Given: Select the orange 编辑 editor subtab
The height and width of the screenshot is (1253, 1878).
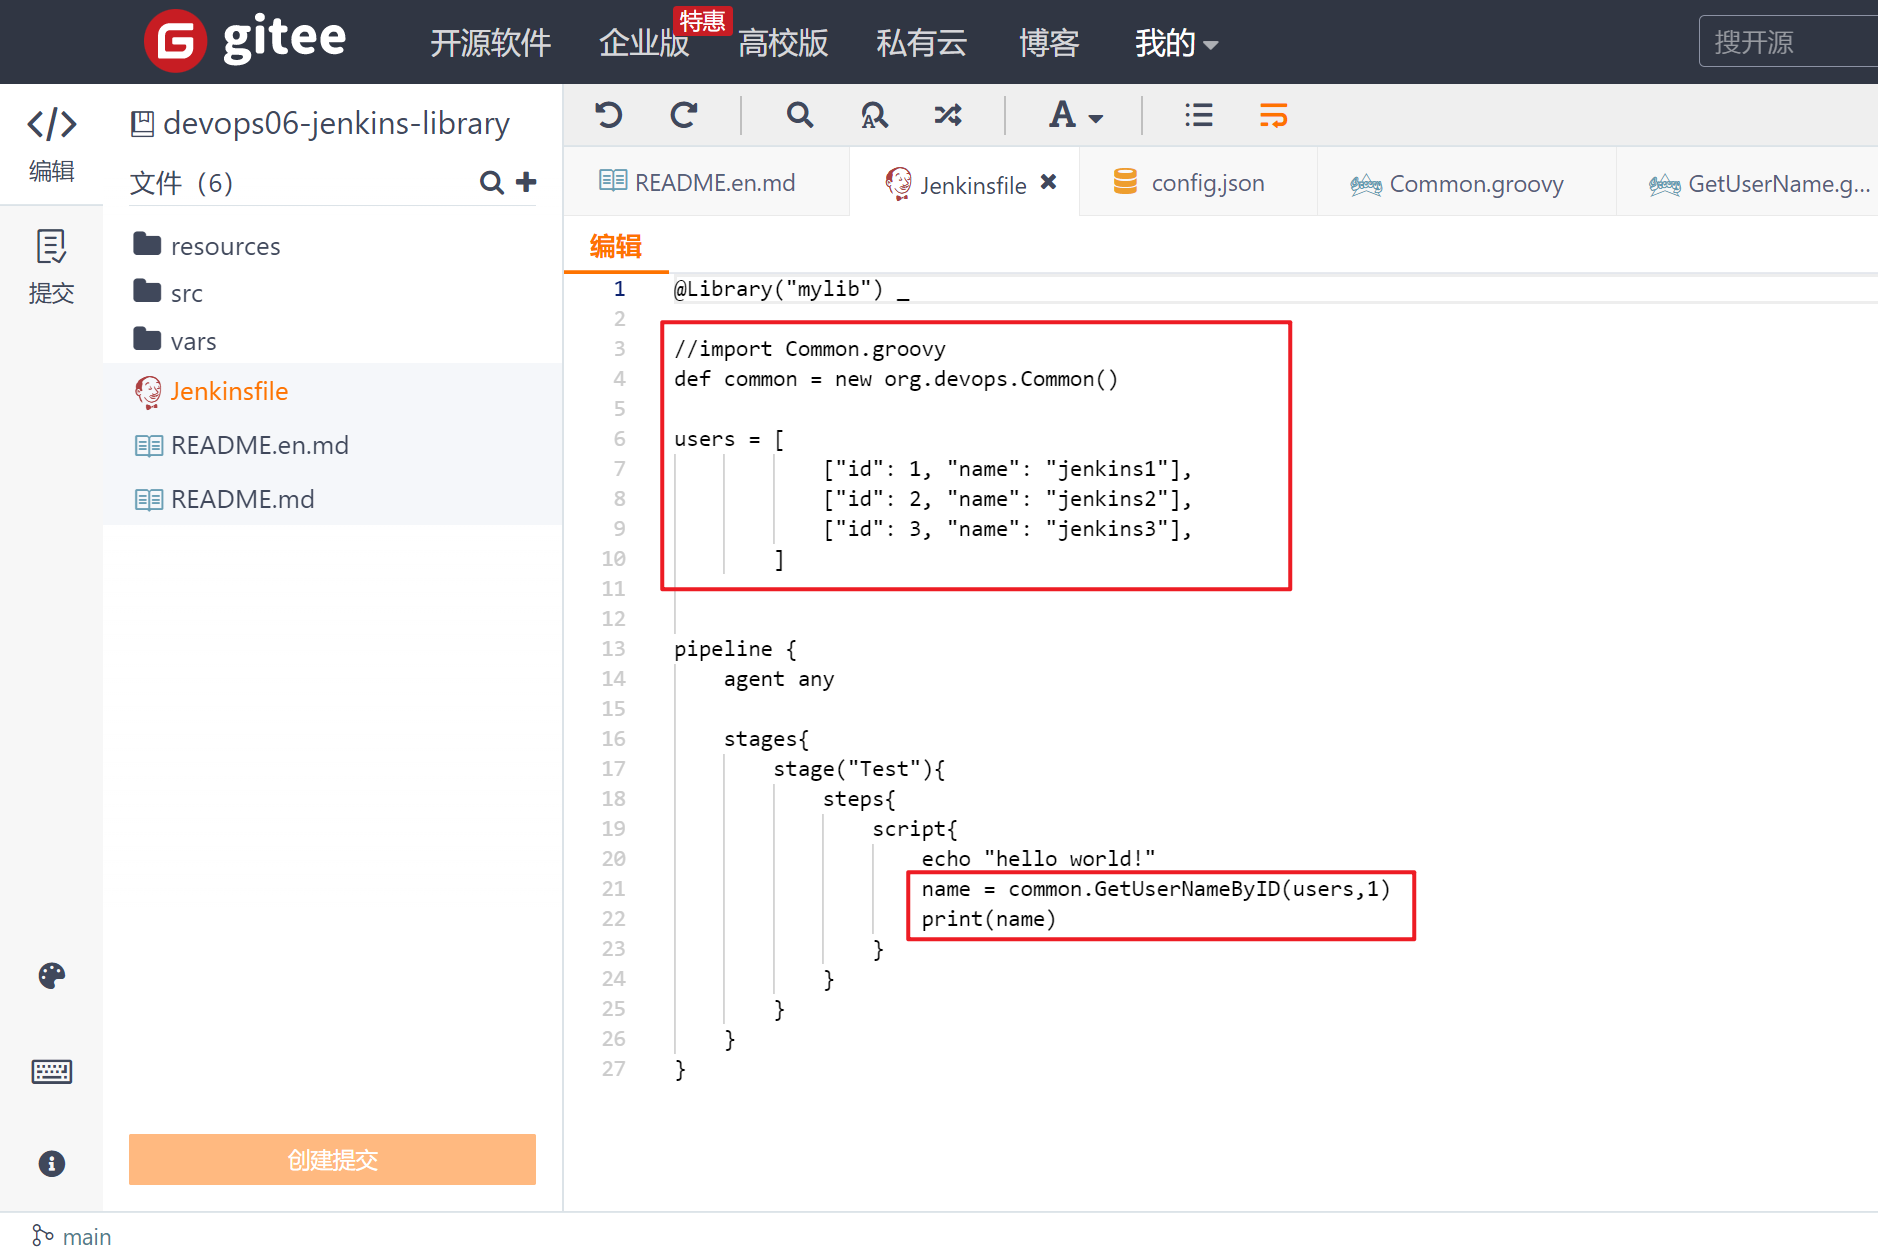Looking at the screenshot, I should pyautogui.click(x=616, y=246).
